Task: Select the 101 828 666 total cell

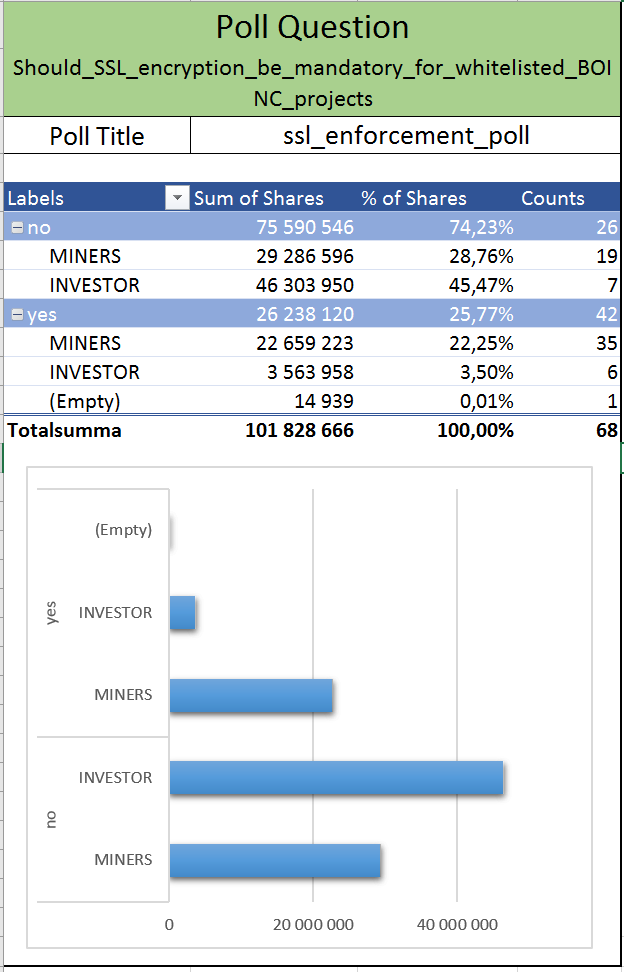Action: click(299, 430)
